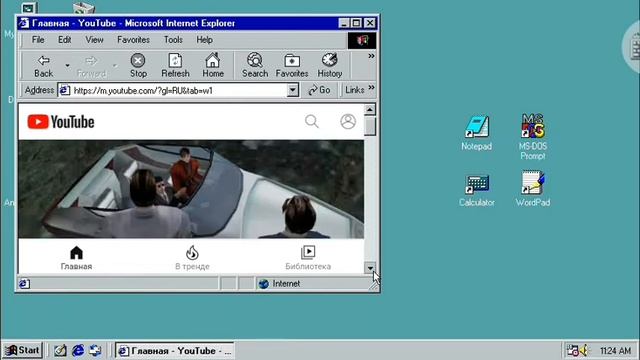Screen dimensions: 640x360
Task: Select the WordPad desktop shortcut
Action: coord(533,189)
